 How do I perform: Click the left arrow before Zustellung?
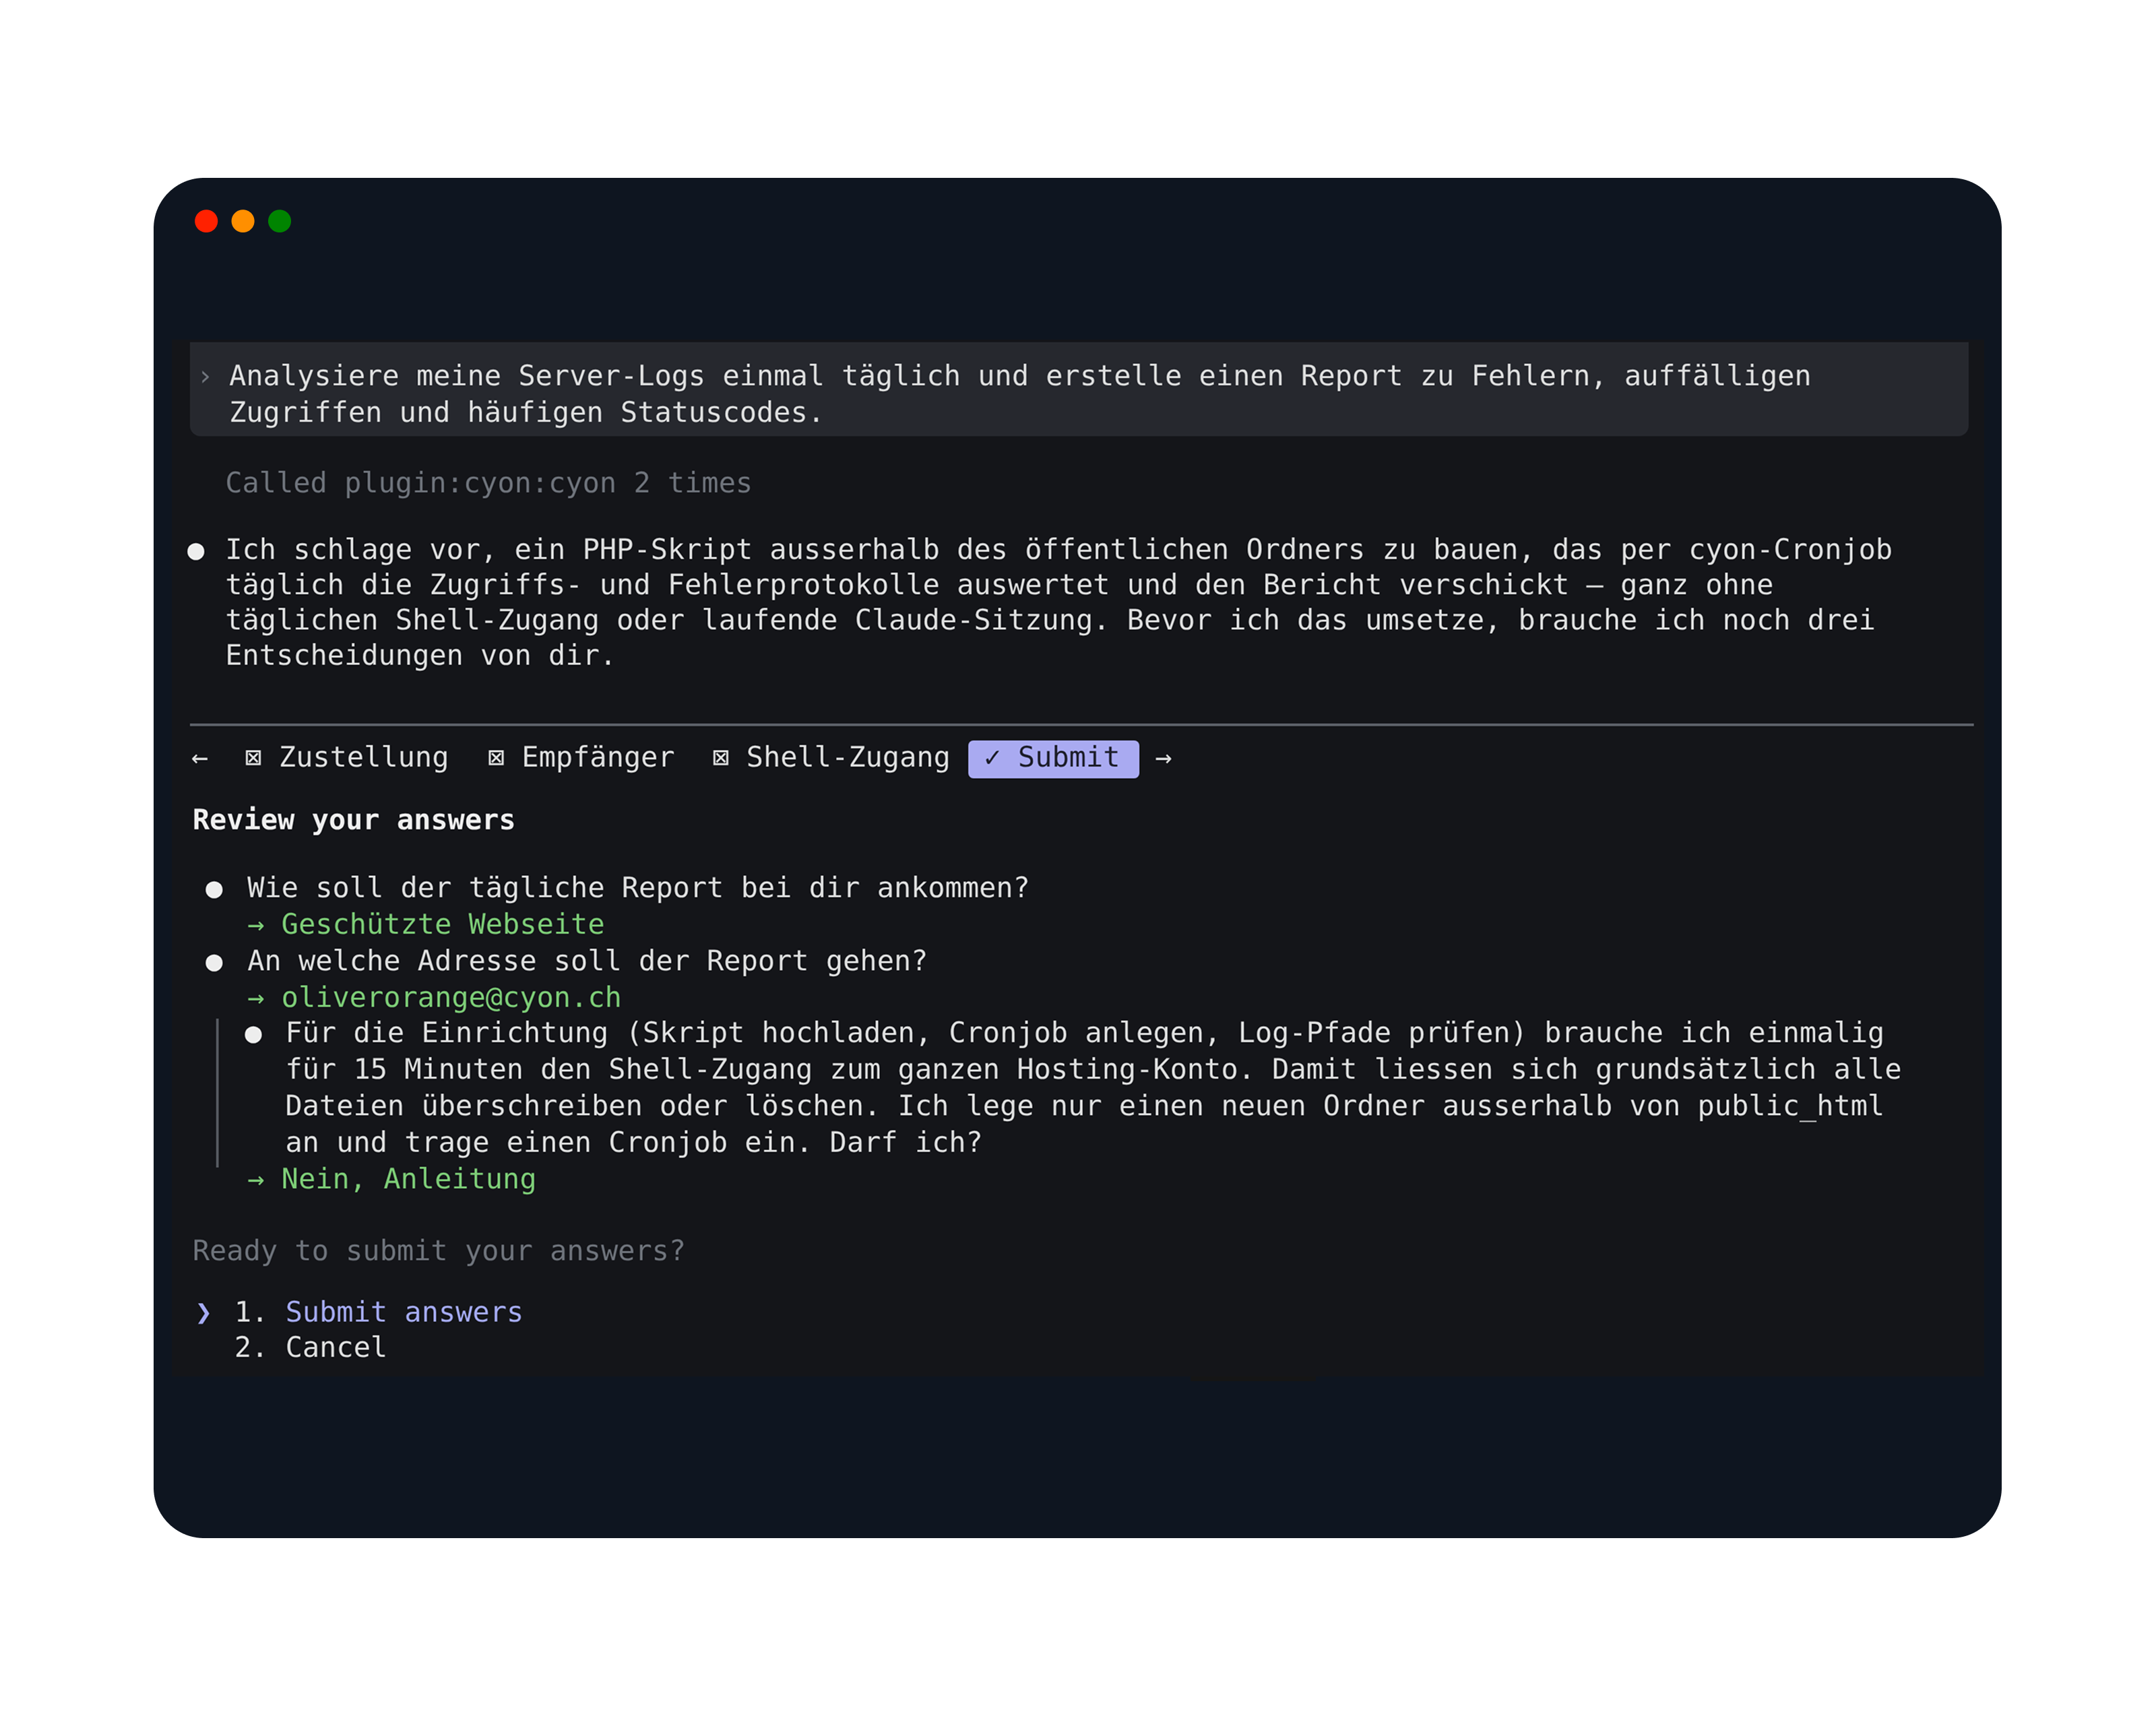(x=200, y=759)
